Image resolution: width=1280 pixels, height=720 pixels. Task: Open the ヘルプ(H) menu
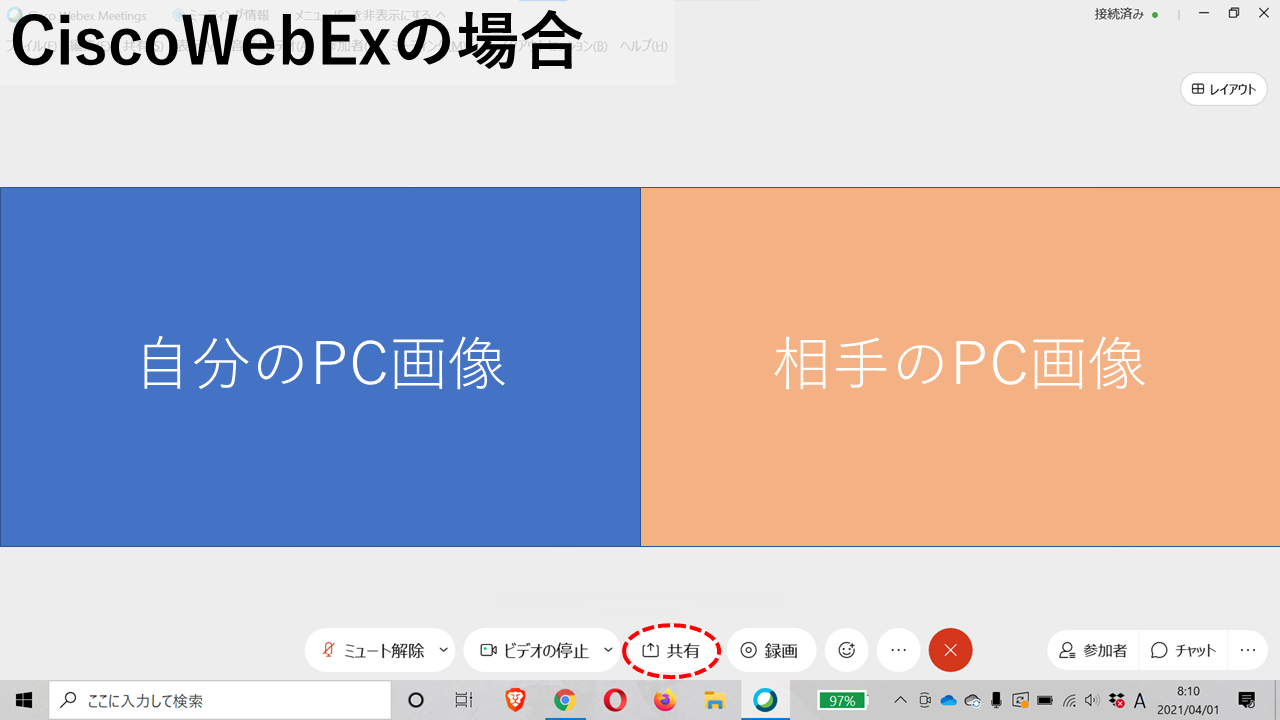pyautogui.click(x=643, y=46)
